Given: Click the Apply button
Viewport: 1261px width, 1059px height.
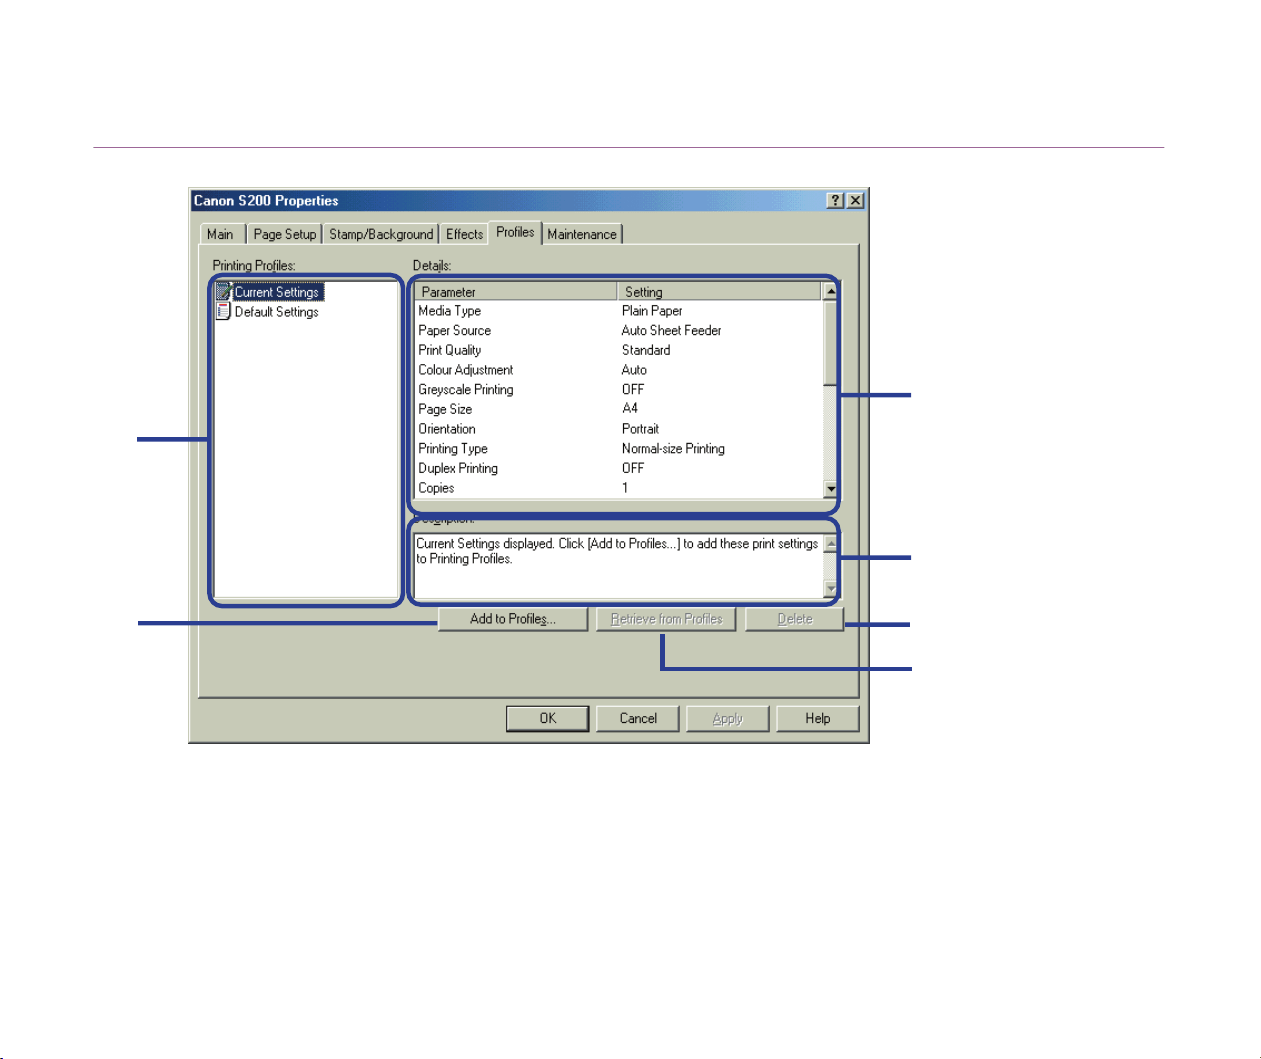Looking at the screenshot, I should (728, 718).
